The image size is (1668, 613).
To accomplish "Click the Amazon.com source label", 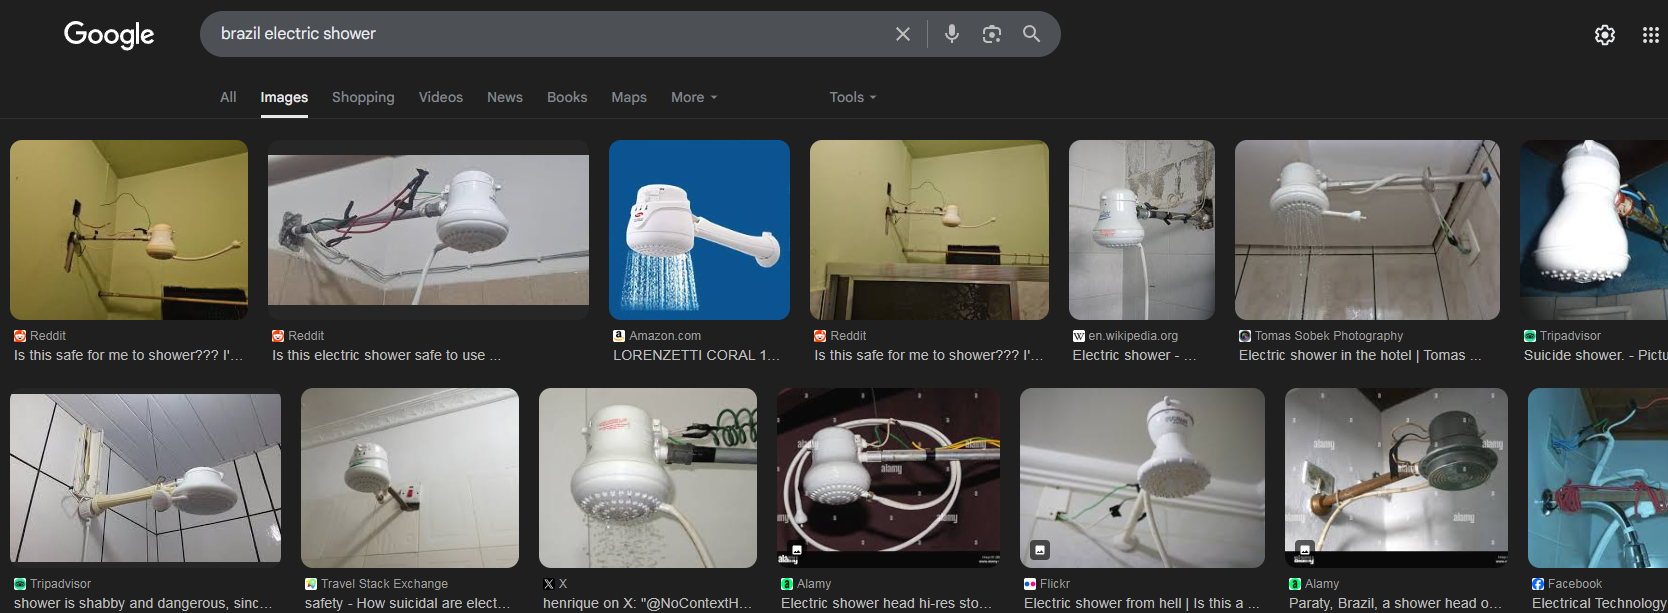I will [x=665, y=336].
